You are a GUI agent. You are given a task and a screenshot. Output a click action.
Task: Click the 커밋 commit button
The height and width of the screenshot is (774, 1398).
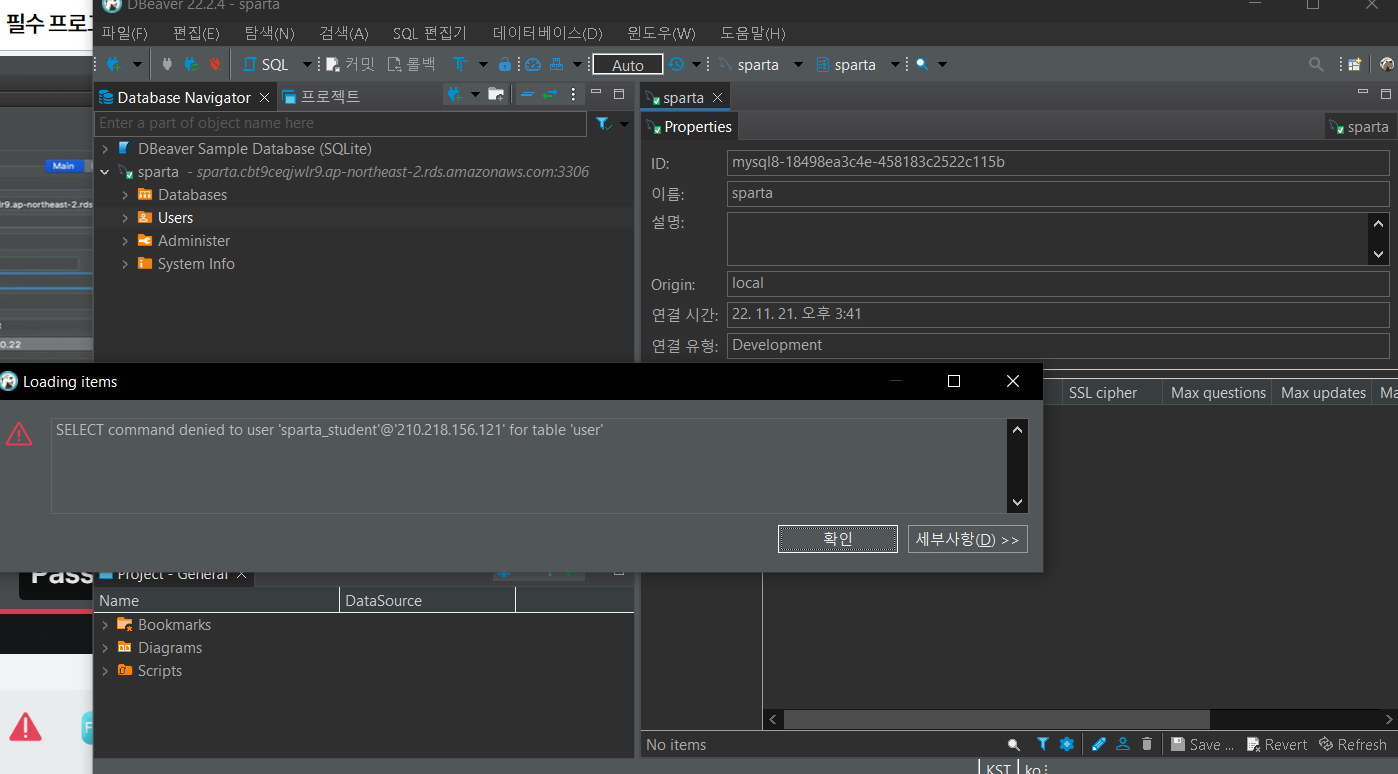pos(350,64)
